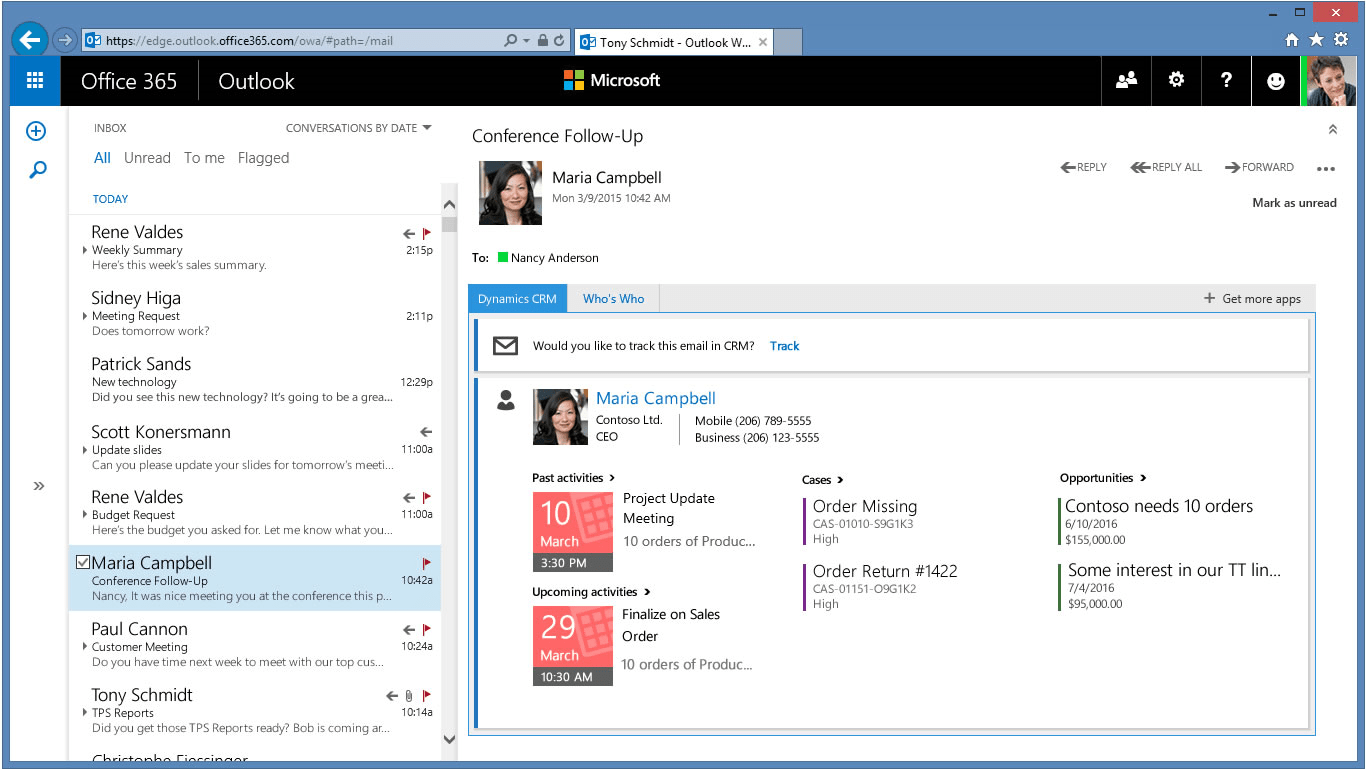Expand the TPS Reports conversation triangle
Viewport: 1366px width, 769px height.
click(85, 713)
